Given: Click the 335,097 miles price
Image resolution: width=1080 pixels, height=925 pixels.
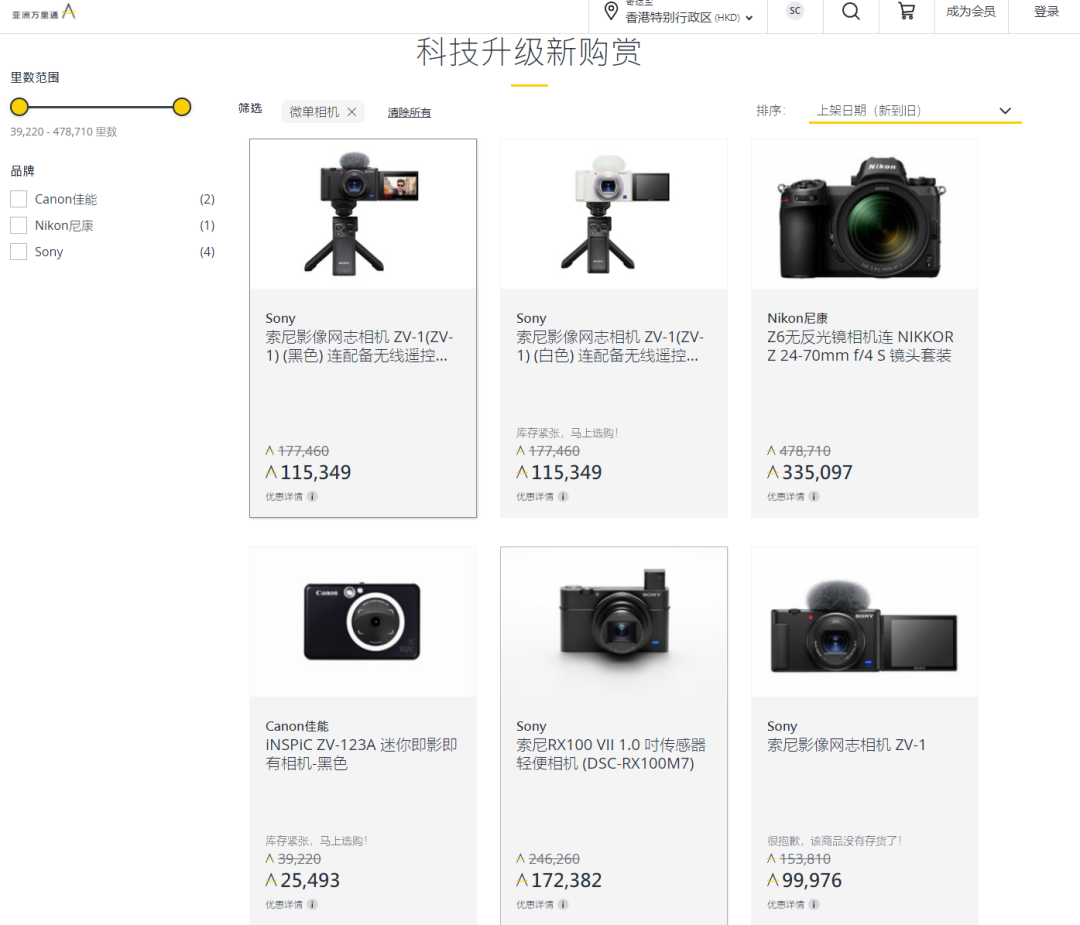Looking at the screenshot, I should point(810,472).
